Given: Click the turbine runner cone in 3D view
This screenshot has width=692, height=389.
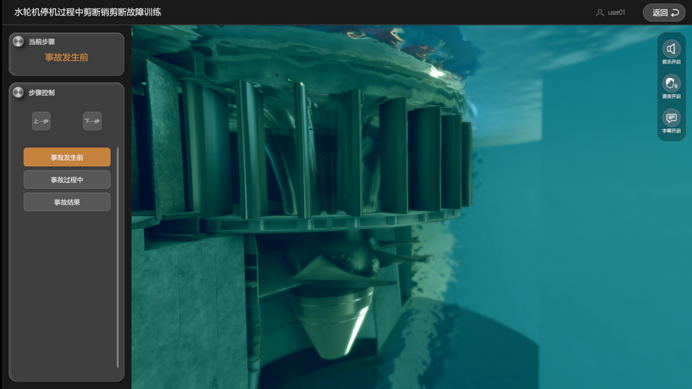Looking at the screenshot, I should click(331, 319).
